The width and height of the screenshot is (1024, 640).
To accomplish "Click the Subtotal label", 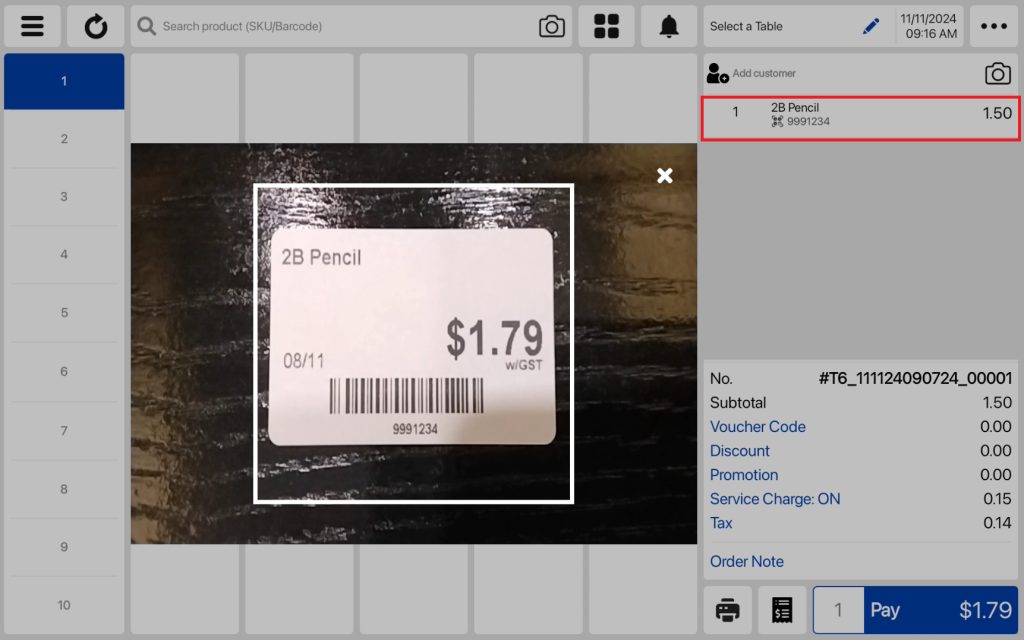I will pyautogui.click(x=738, y=403).
